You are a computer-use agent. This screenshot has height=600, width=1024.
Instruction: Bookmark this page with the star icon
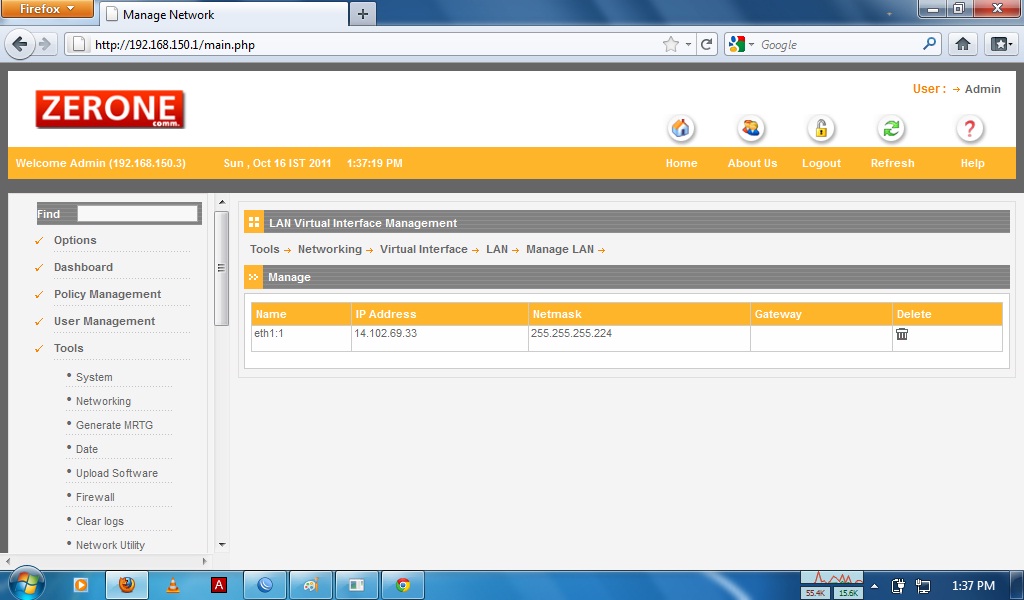point(670,44)
